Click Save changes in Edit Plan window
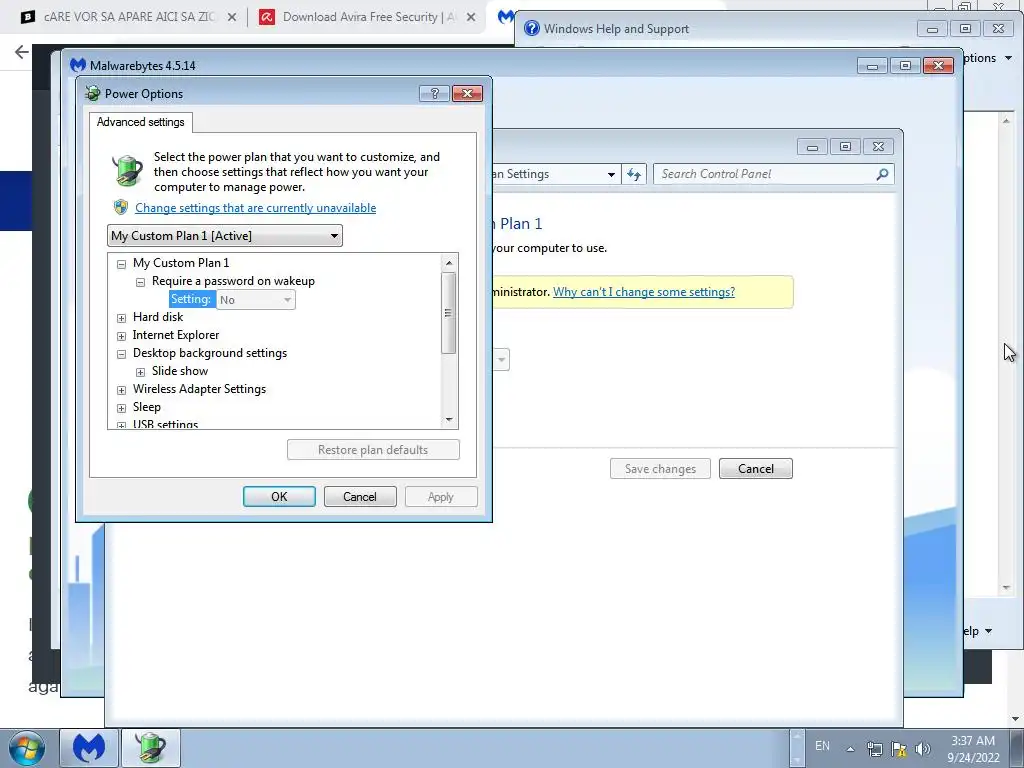The height and width of the screenshot is (768, 1024). [660, 468]
